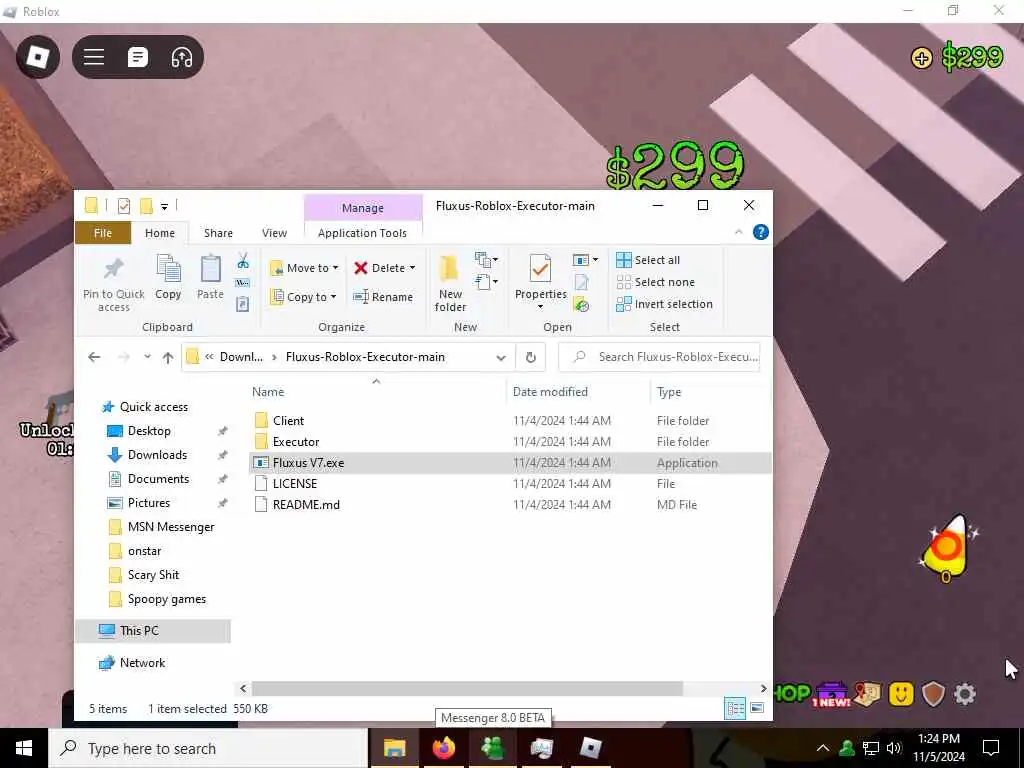Select the Home ribbon tab

159,233
